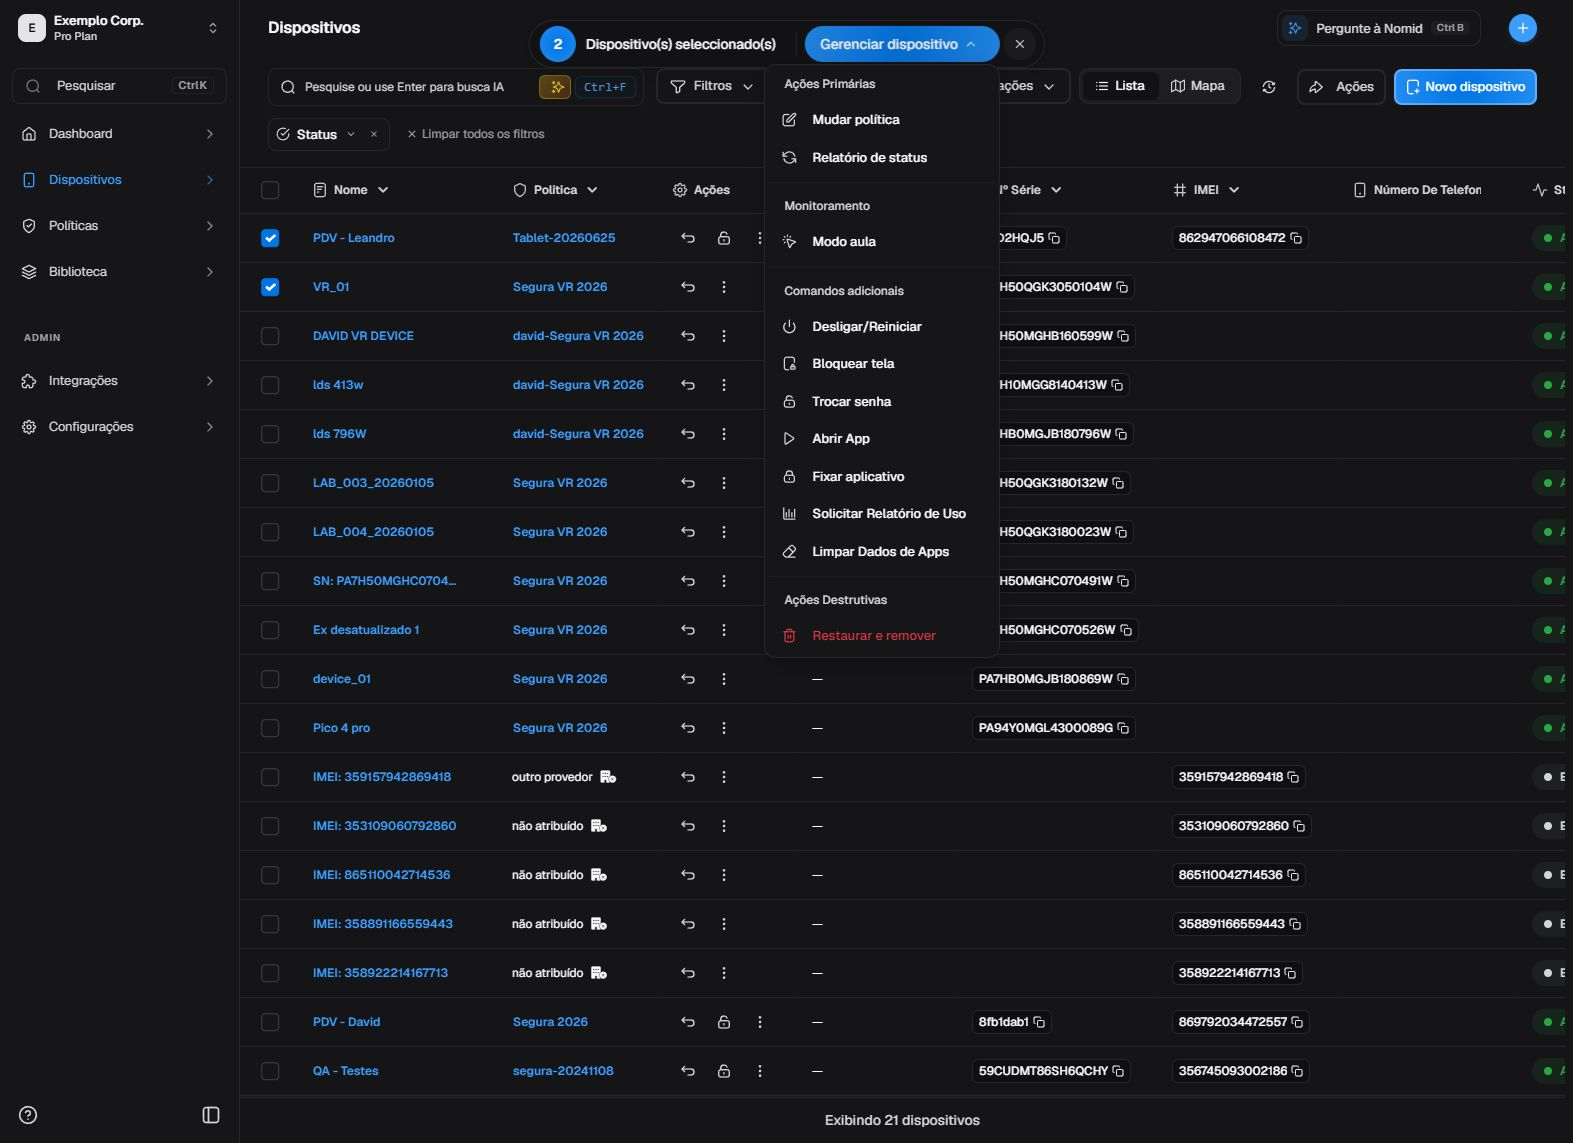
Task: Click the blue plus icon at top right
Action: click(x=1522, y=28)
